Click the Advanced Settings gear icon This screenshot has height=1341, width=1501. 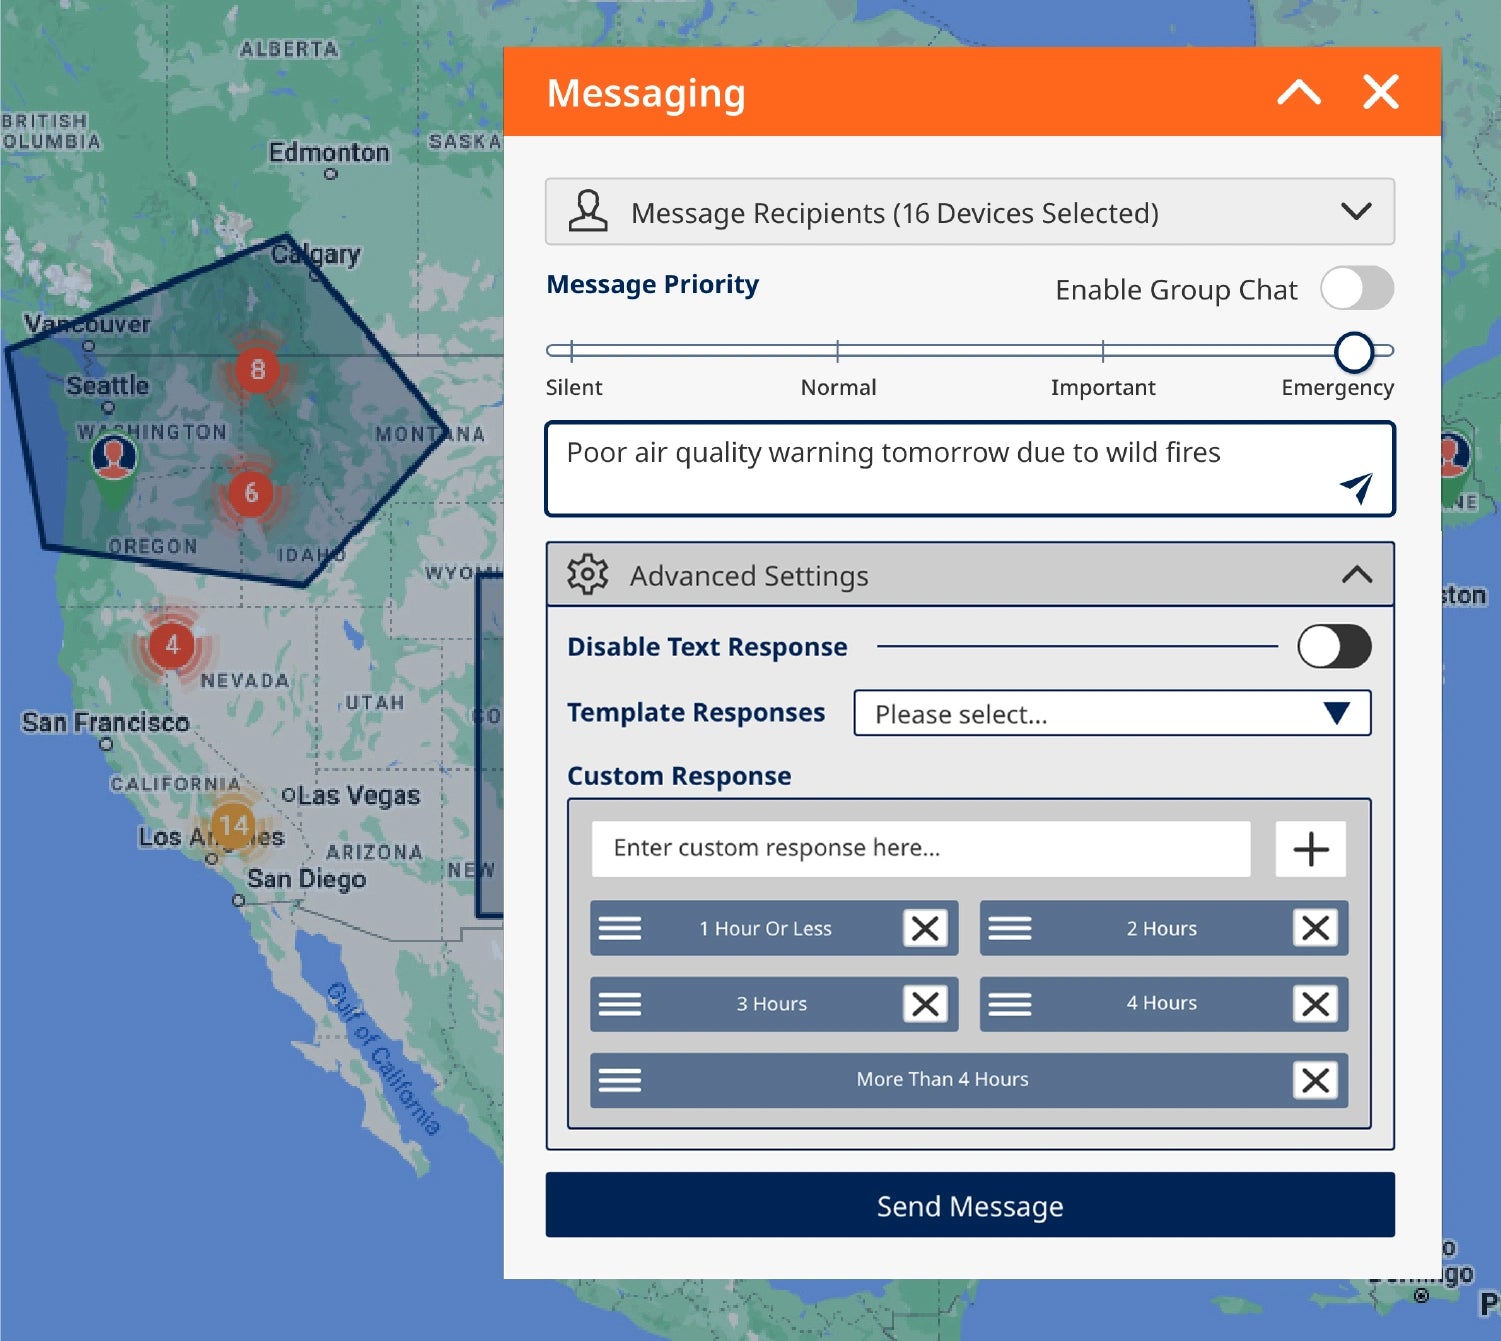click(588, 574)
